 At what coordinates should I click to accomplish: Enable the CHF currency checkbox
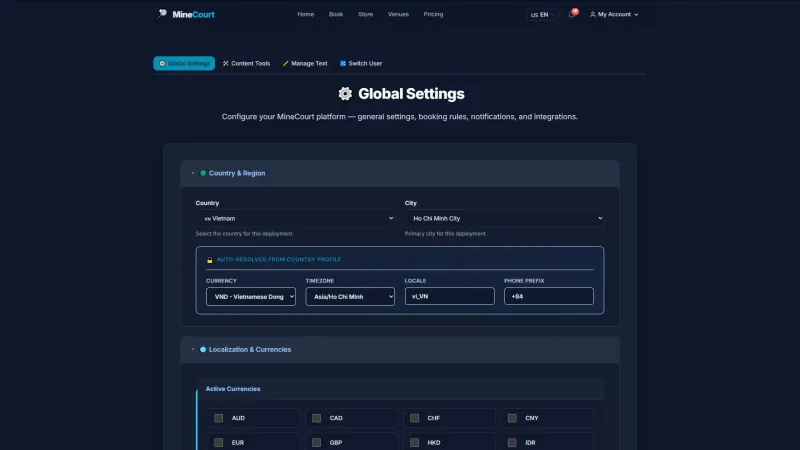coord(414,418)
